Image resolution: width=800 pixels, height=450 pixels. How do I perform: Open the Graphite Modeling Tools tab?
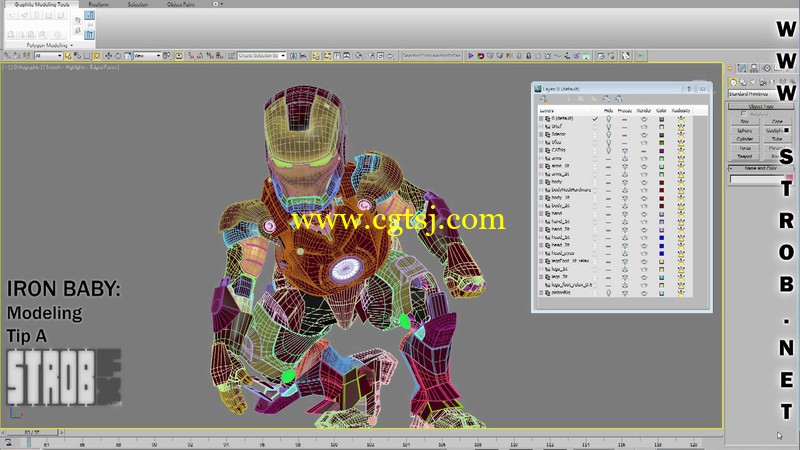[x=42, y=4]
